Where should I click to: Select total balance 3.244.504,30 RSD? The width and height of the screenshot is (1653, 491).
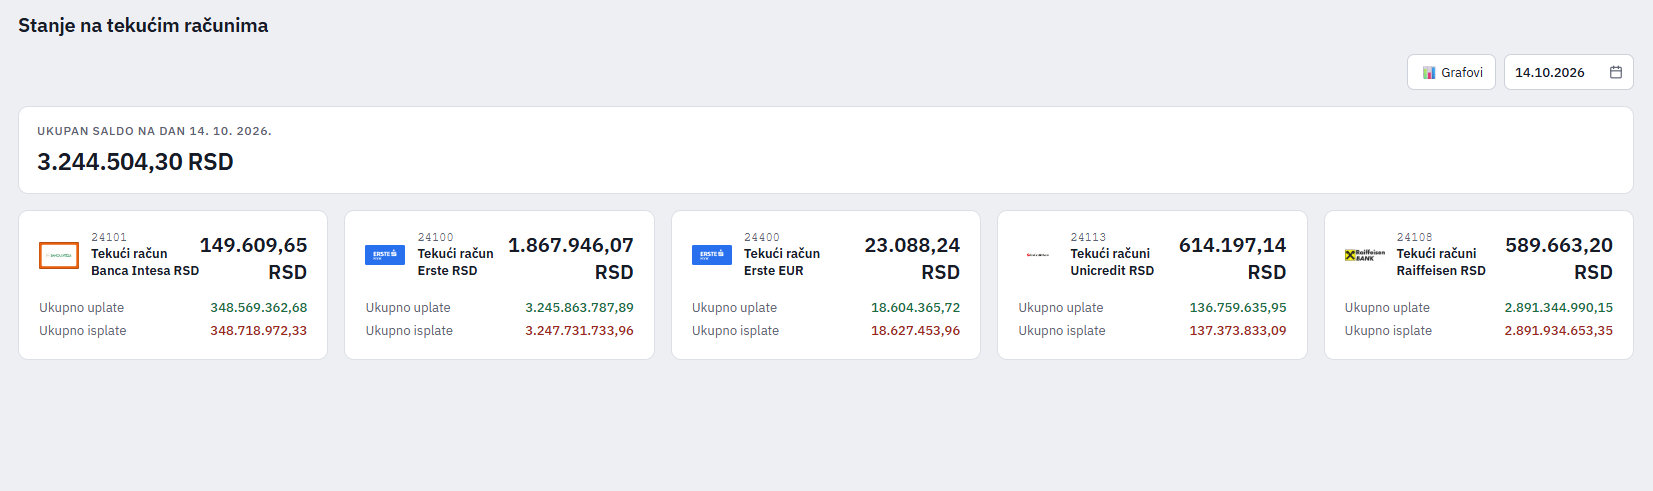point(135,162)
